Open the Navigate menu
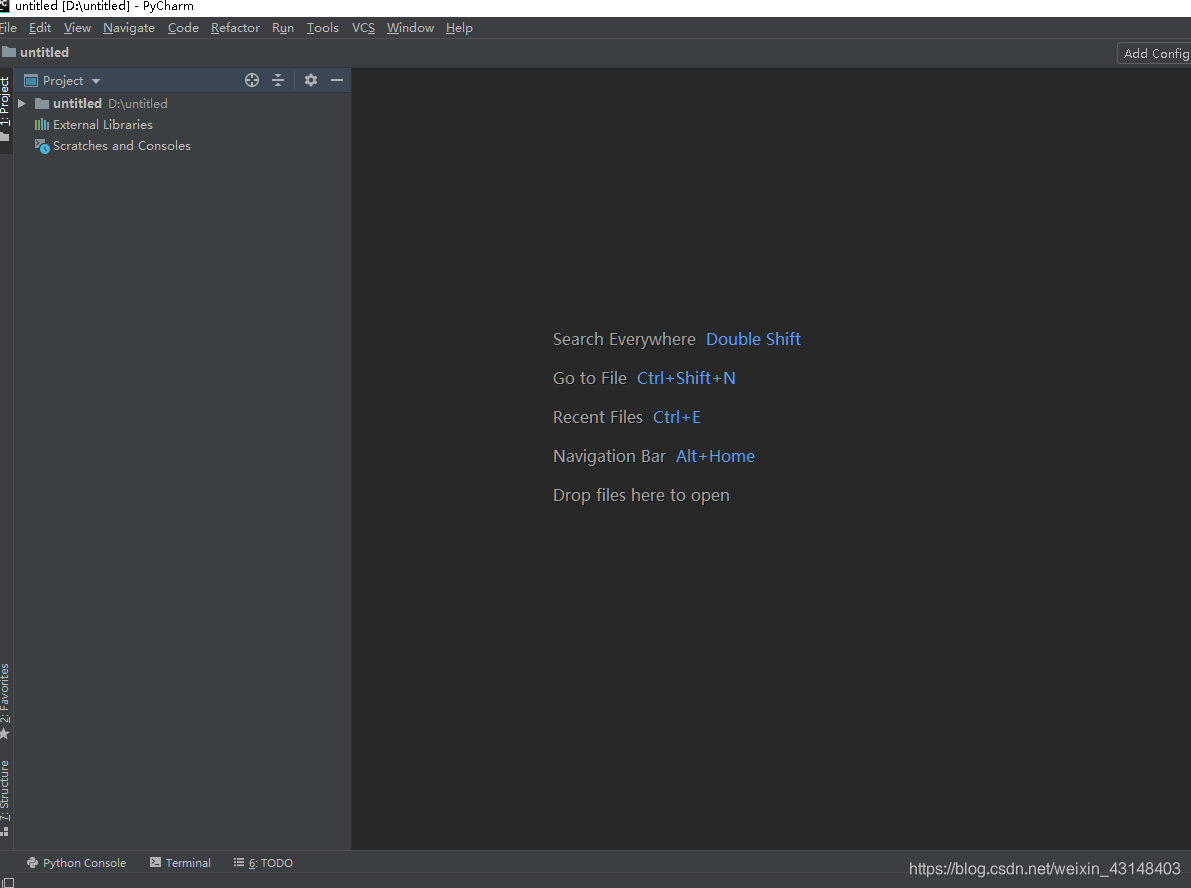Viewport: 1191px width, 888px height. coord(128,27)
